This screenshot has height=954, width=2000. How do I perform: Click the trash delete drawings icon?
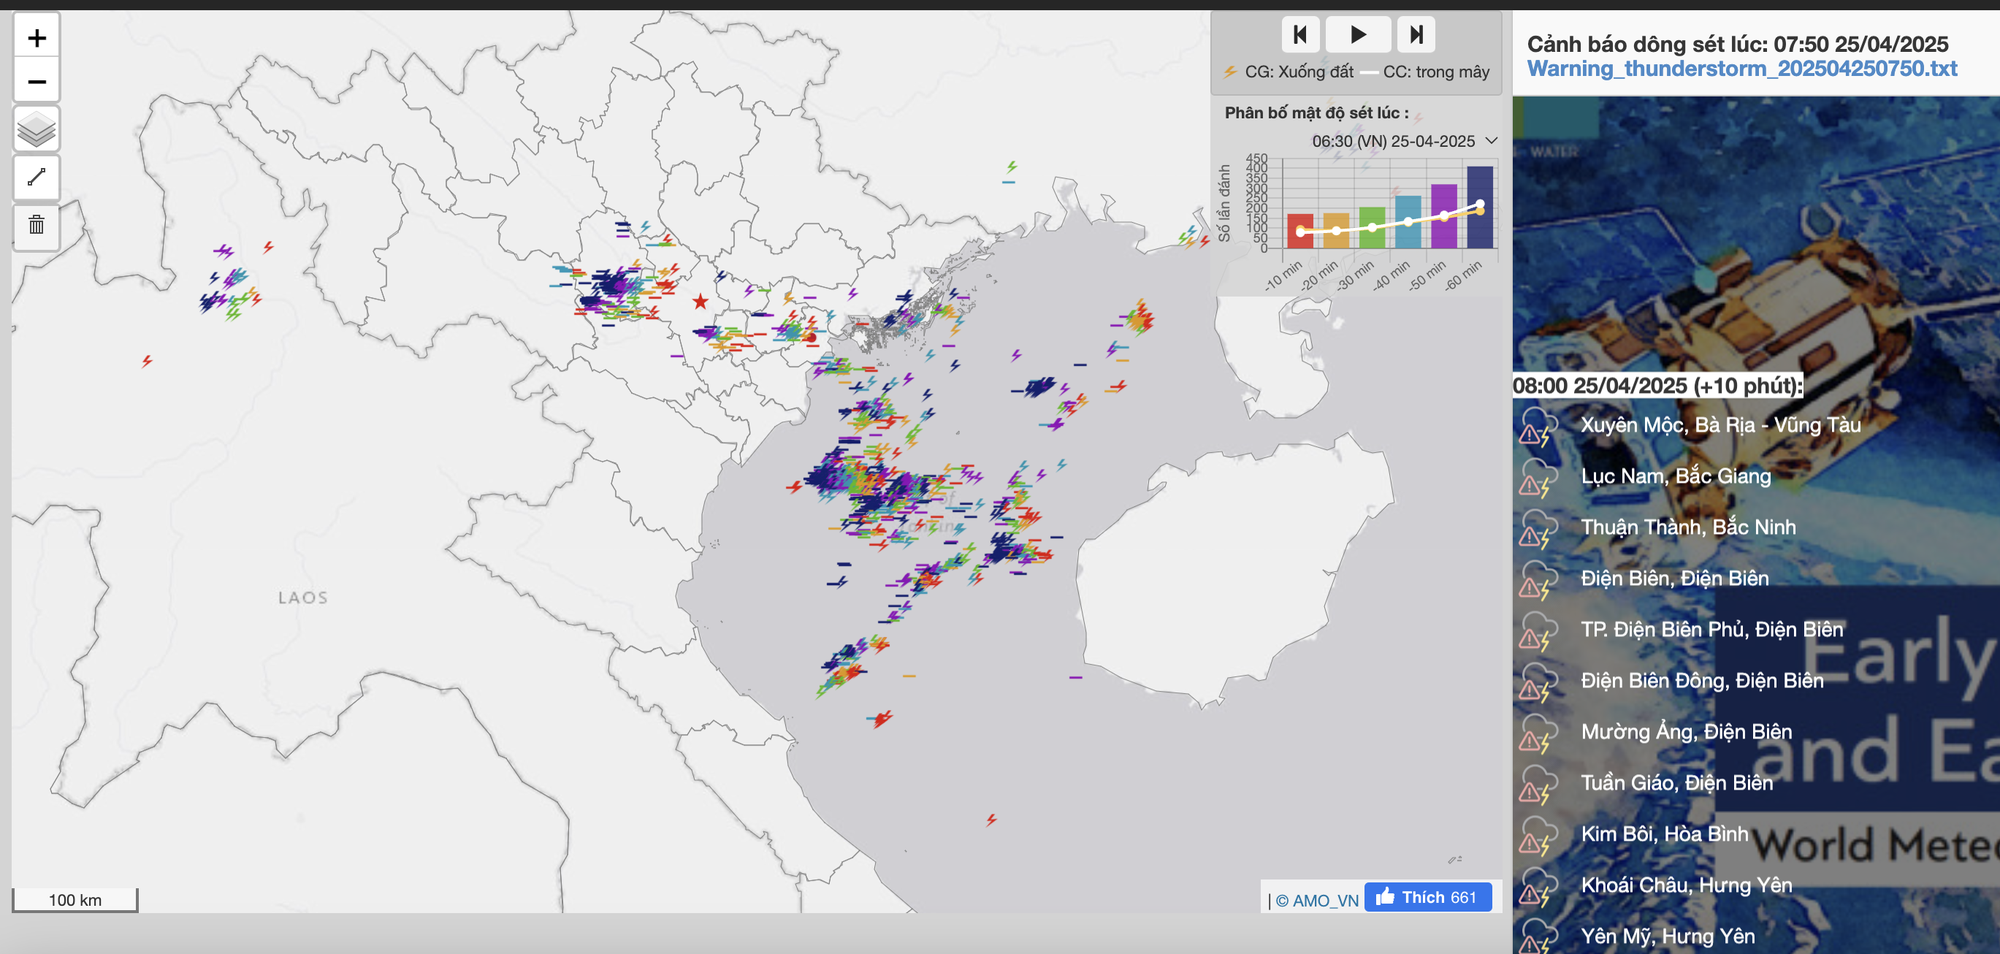tap(37, 225)
